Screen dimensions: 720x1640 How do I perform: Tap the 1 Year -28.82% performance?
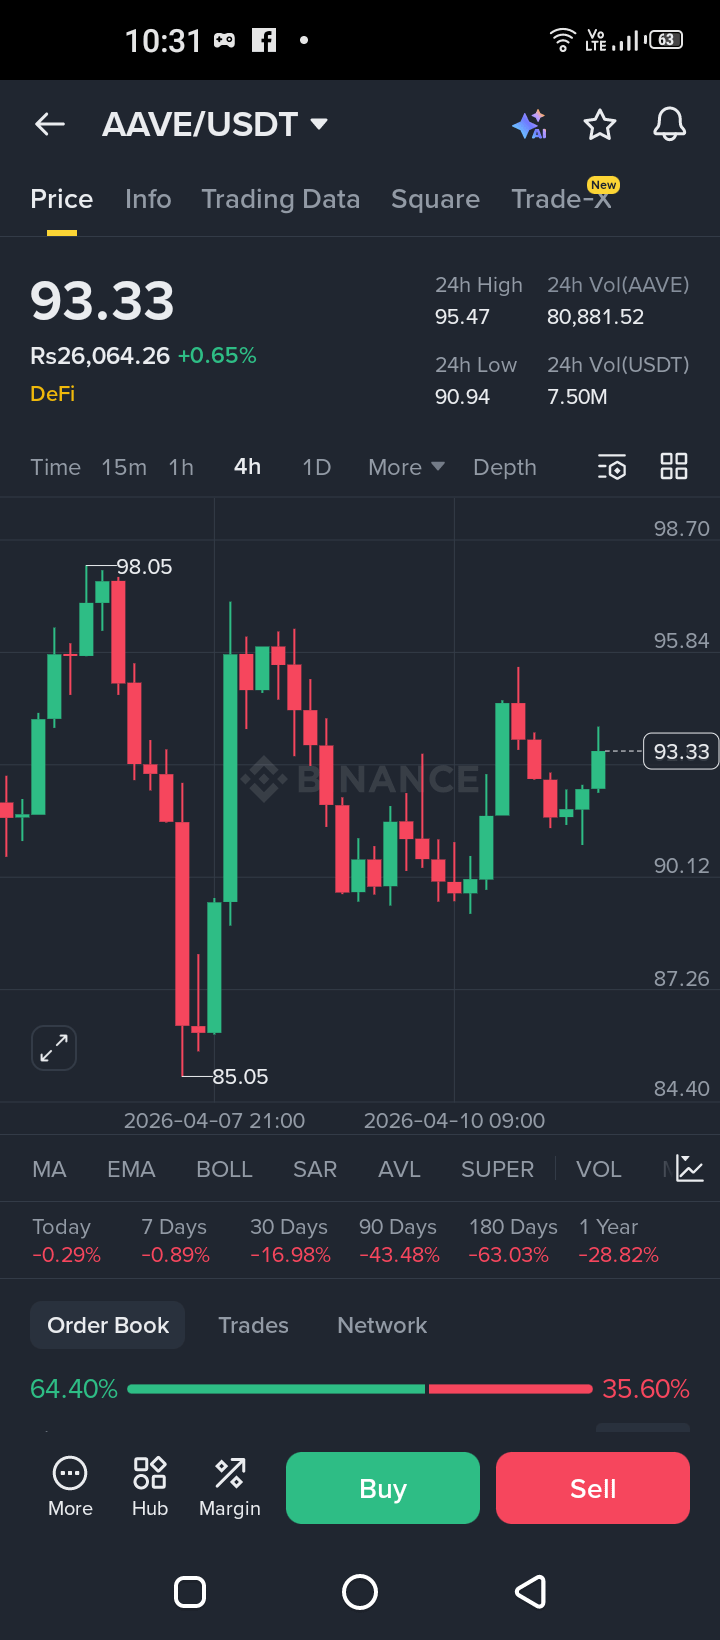[x=618, y=1241]
